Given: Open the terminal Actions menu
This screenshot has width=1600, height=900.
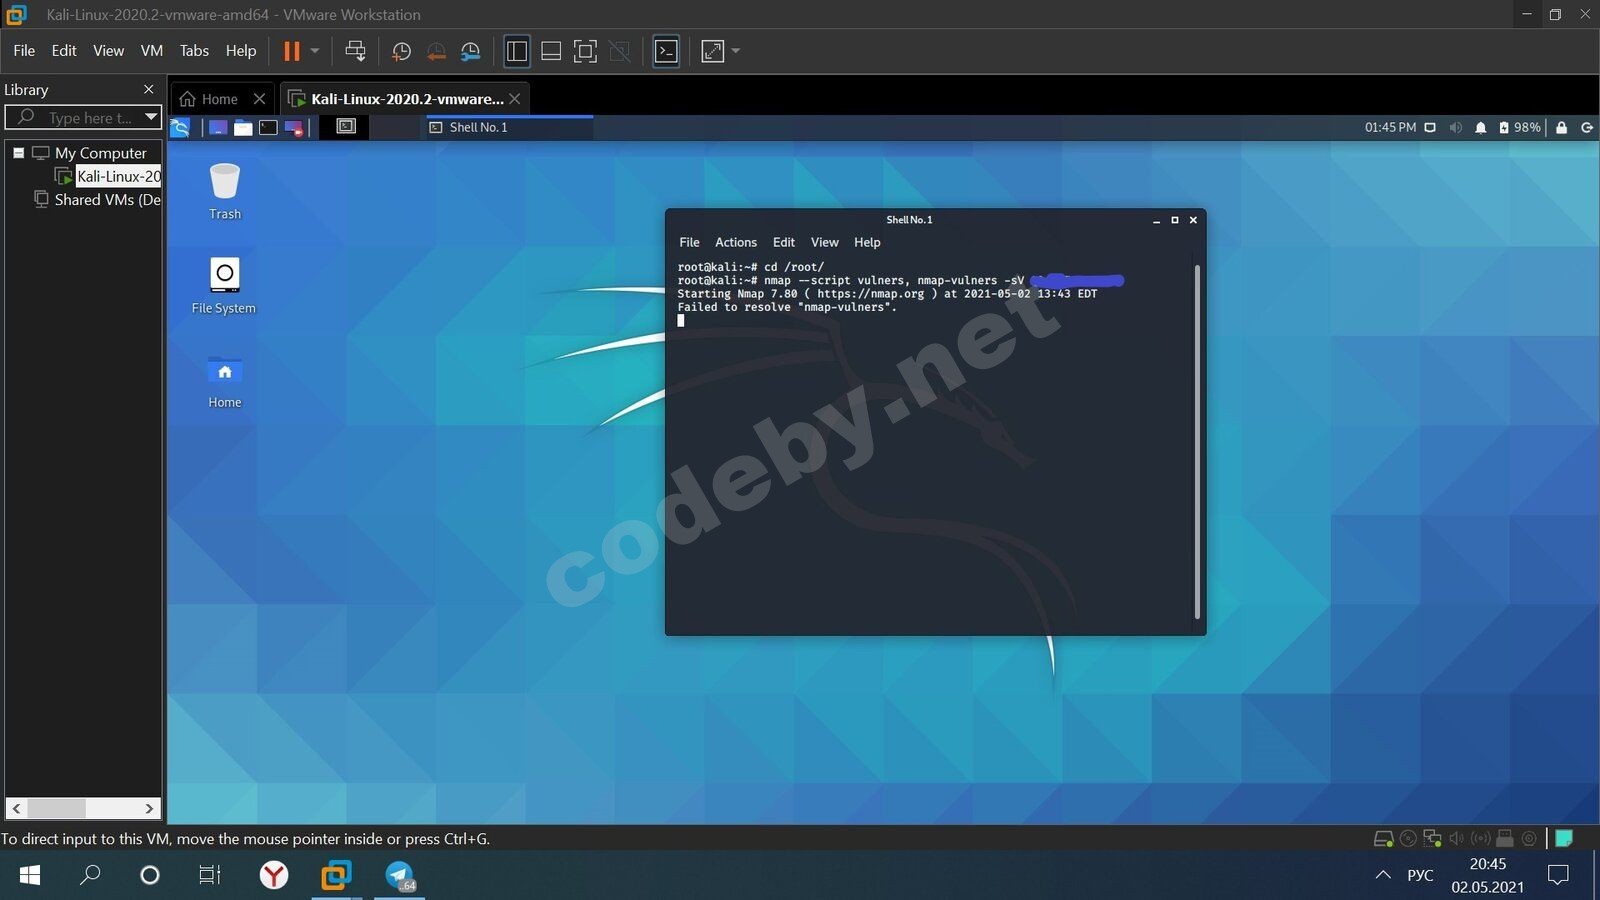Looking at the screenshot, I should [736, 242].
